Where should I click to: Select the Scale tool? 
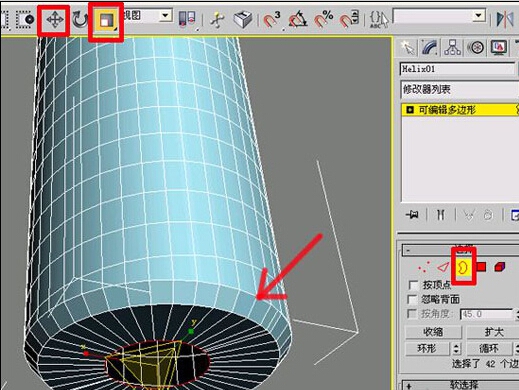click(106, 21)
